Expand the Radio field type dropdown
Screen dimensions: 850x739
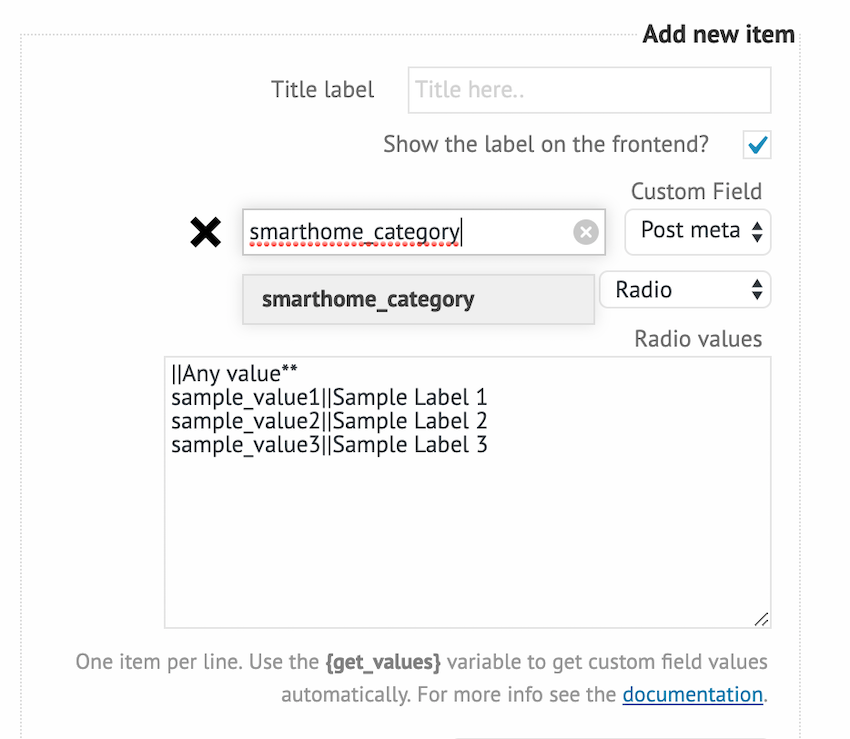(685, 291)
